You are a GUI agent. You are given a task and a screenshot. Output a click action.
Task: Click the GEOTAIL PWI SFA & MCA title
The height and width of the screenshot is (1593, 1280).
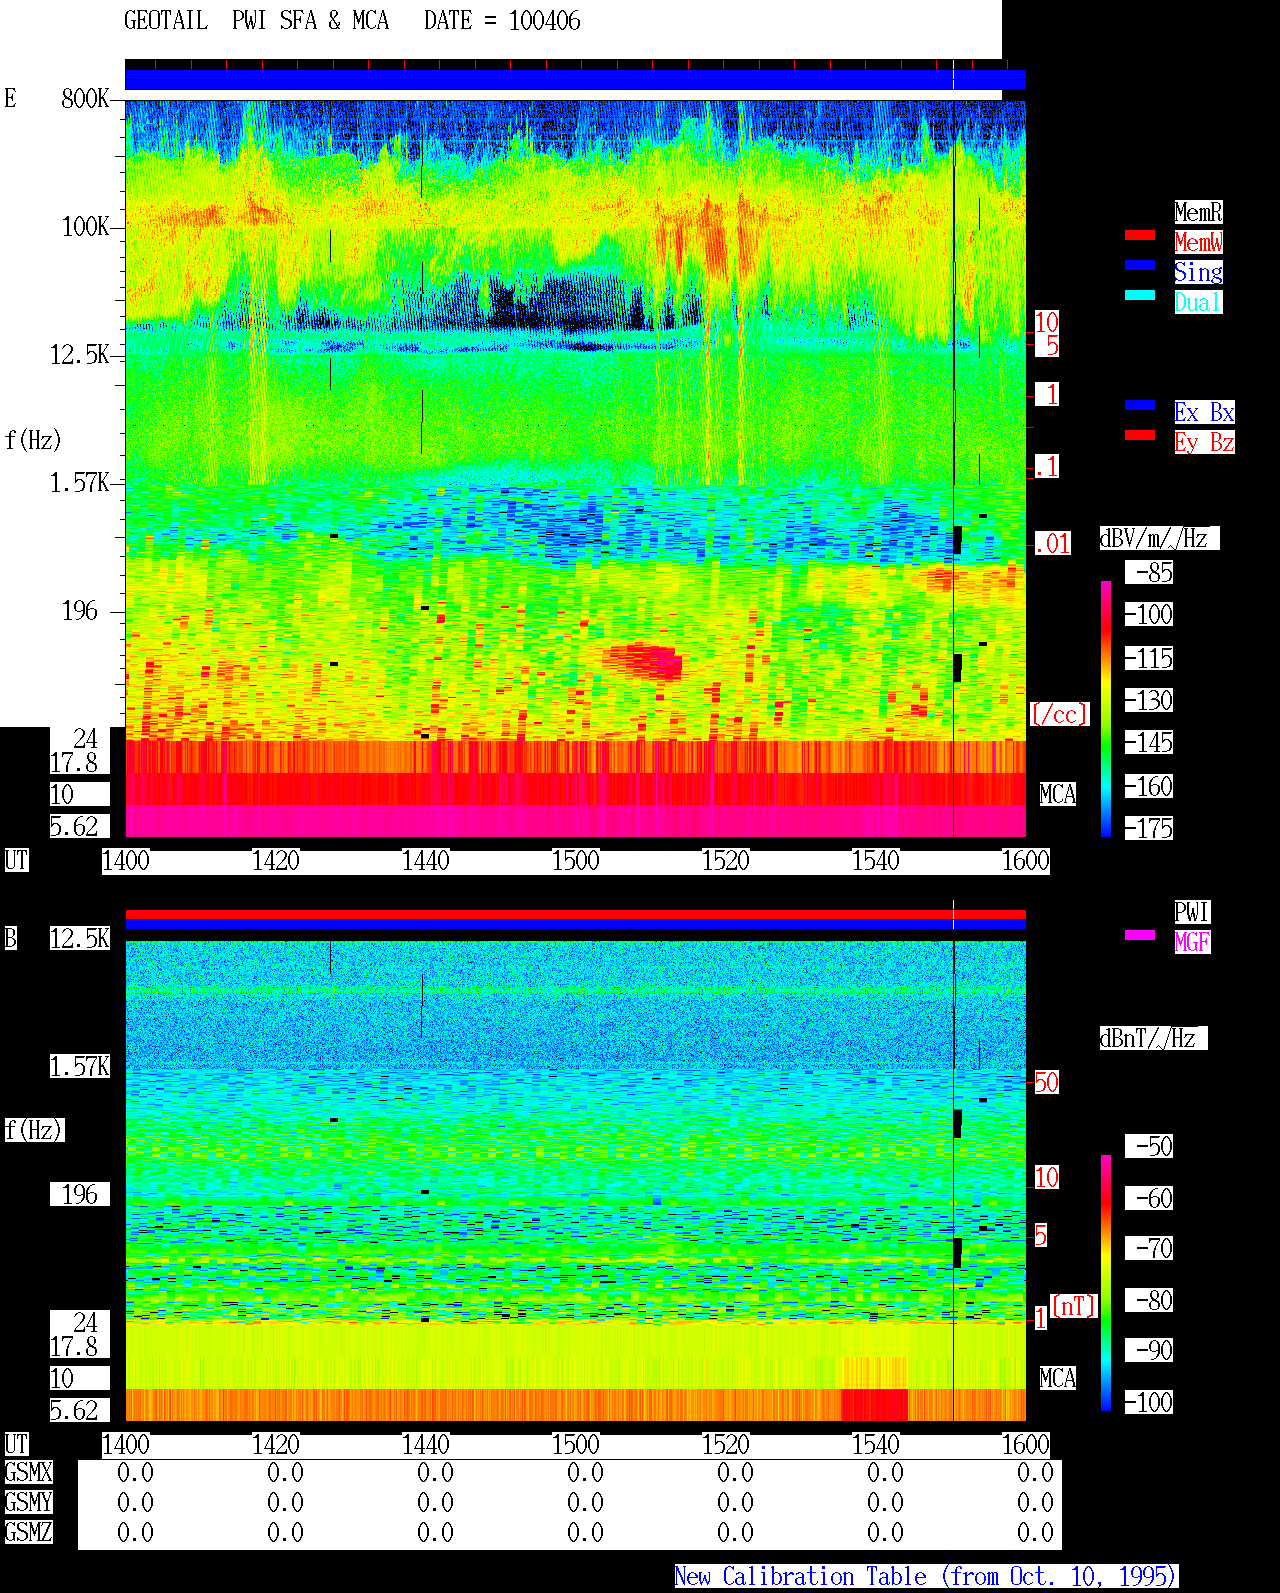point(256,21)
